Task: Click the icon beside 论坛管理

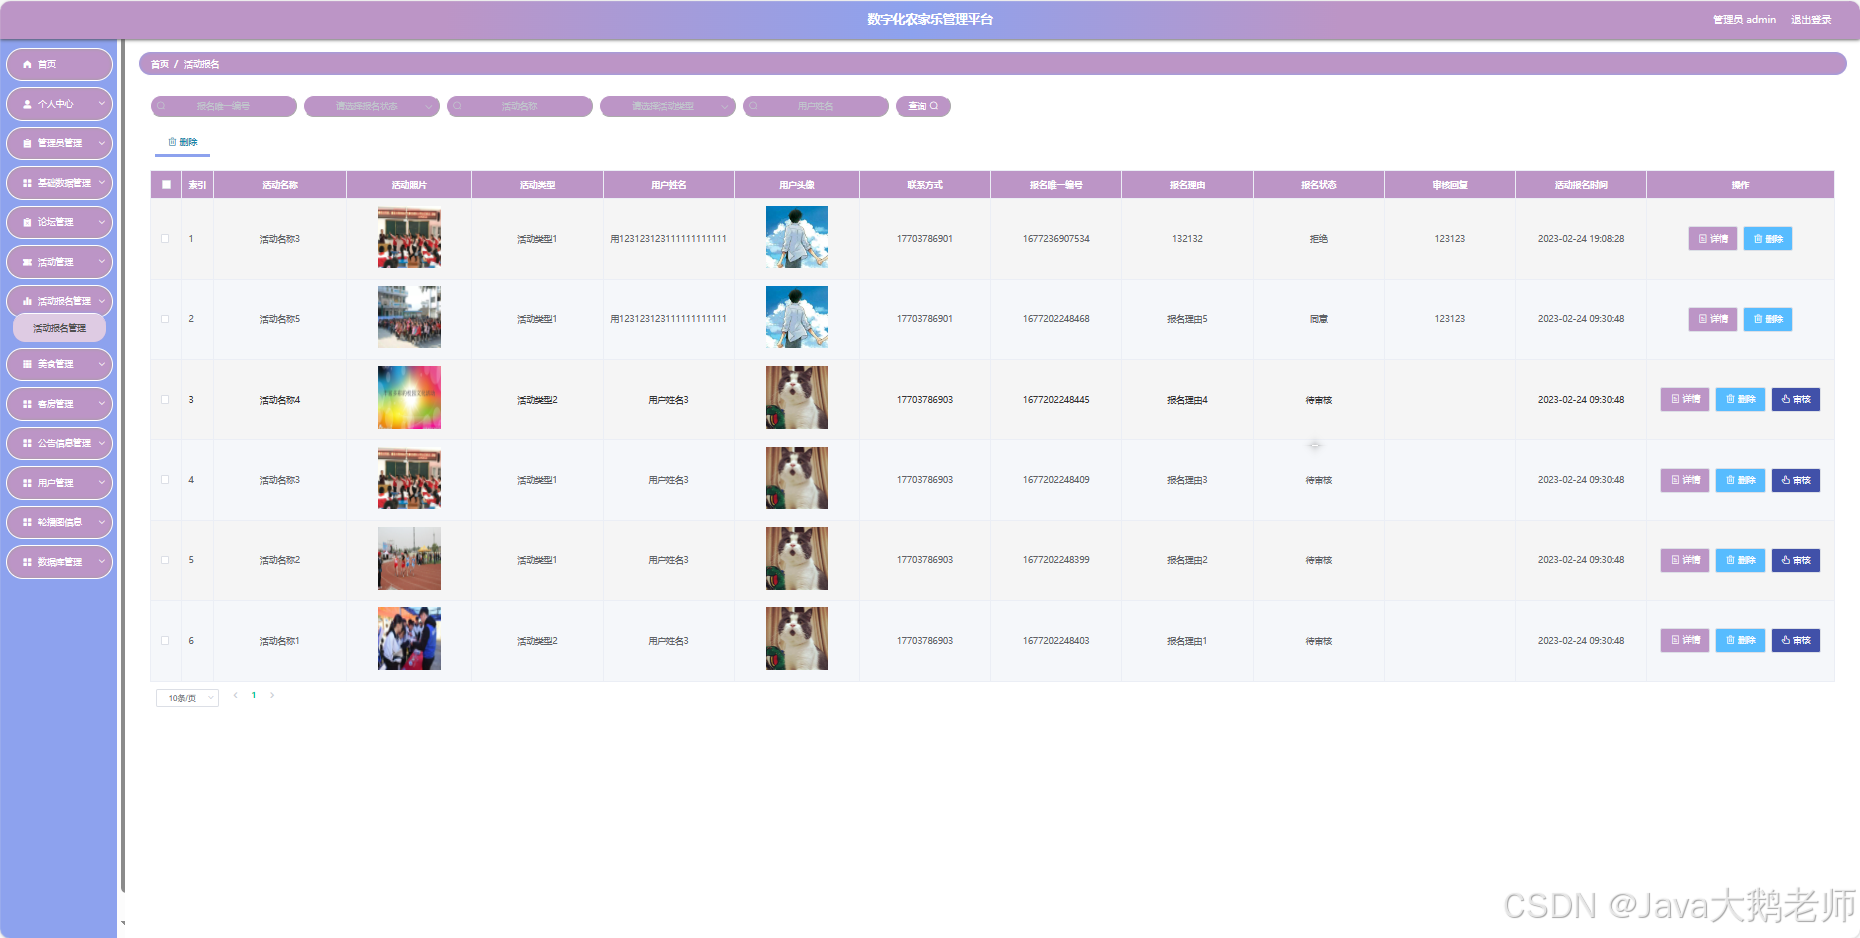Action: (x=27, y=222)
